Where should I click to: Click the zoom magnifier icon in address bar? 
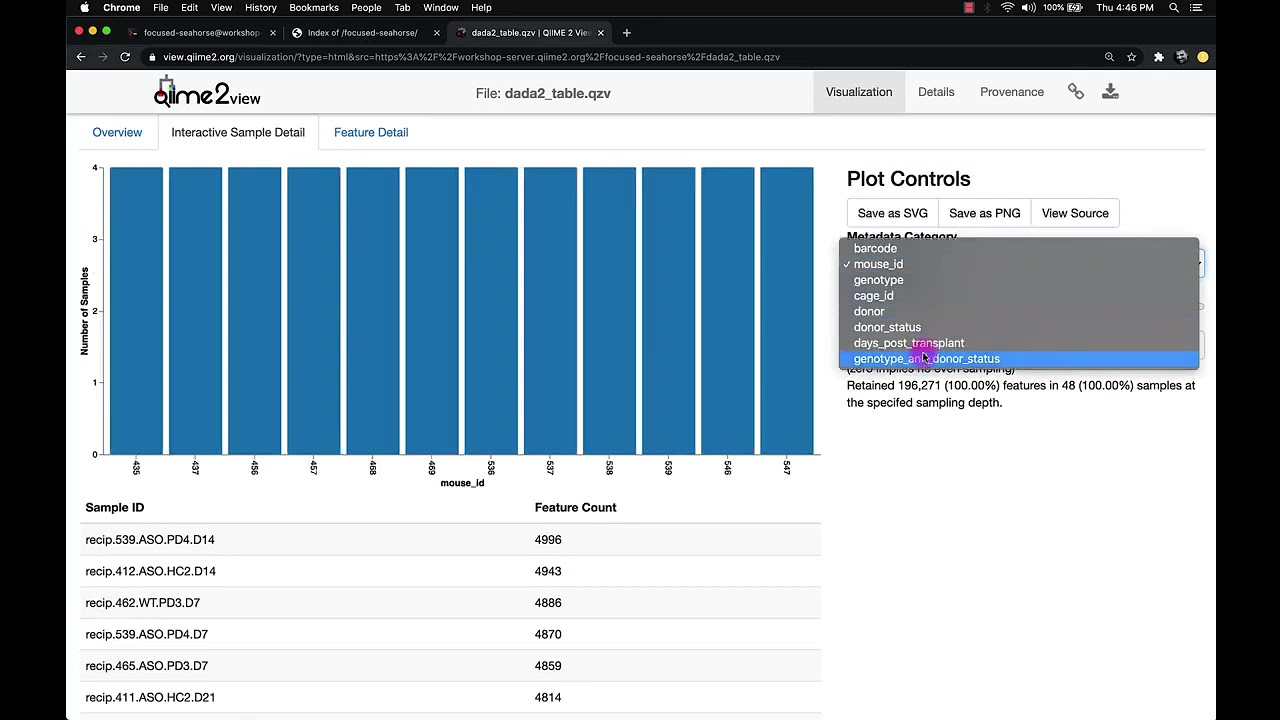[1109, 57]
